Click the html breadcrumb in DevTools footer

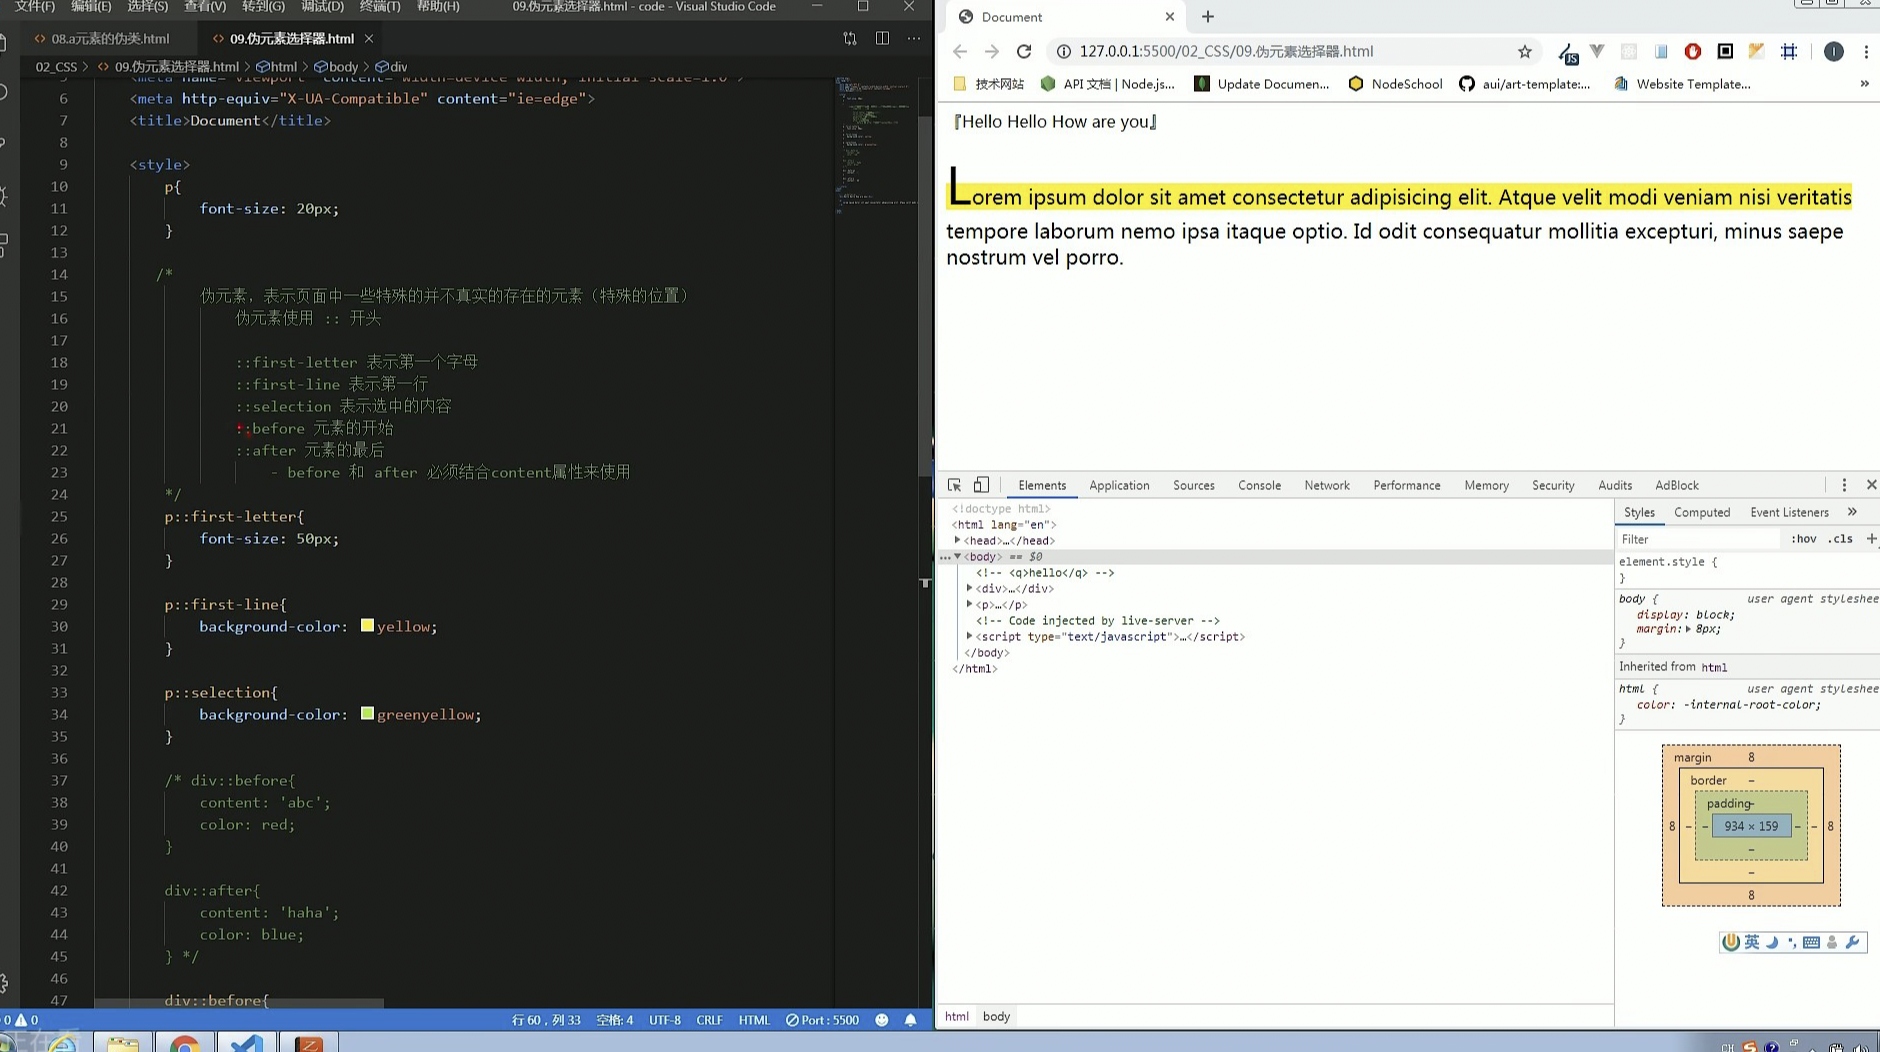pyautogui.click(x=956, y=1016)
